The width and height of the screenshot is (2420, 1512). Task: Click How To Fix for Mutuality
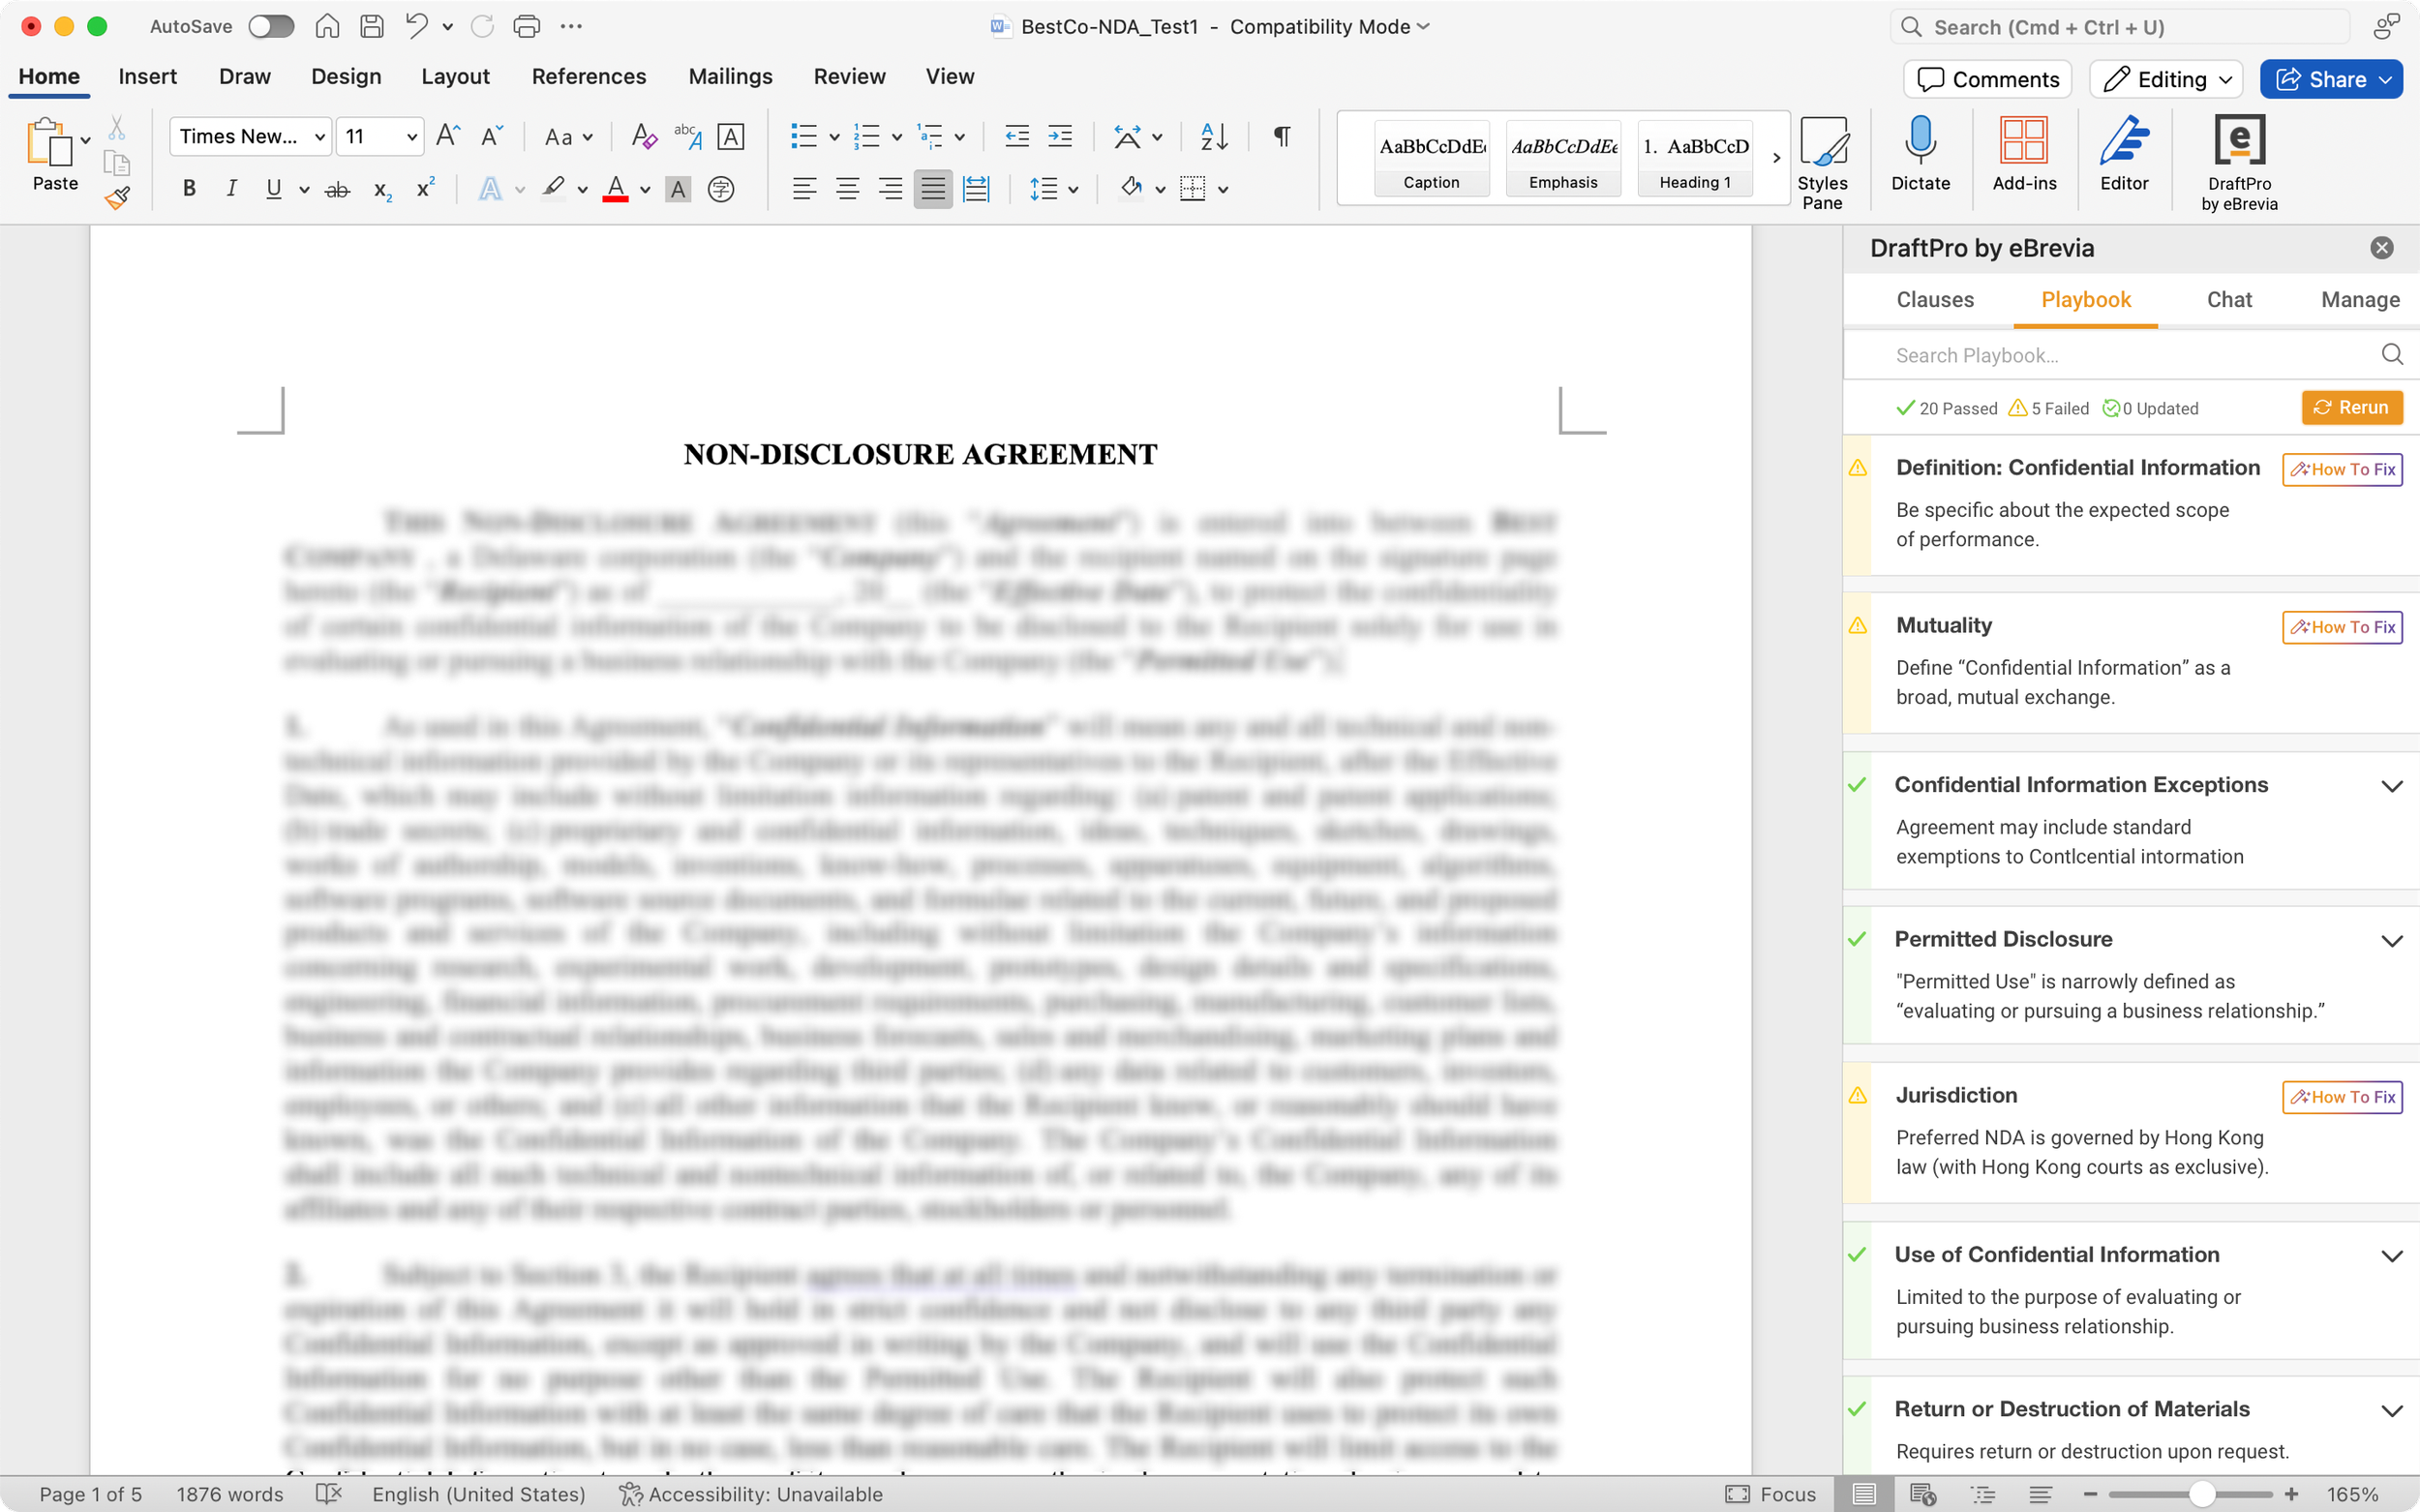[2342, 627]
